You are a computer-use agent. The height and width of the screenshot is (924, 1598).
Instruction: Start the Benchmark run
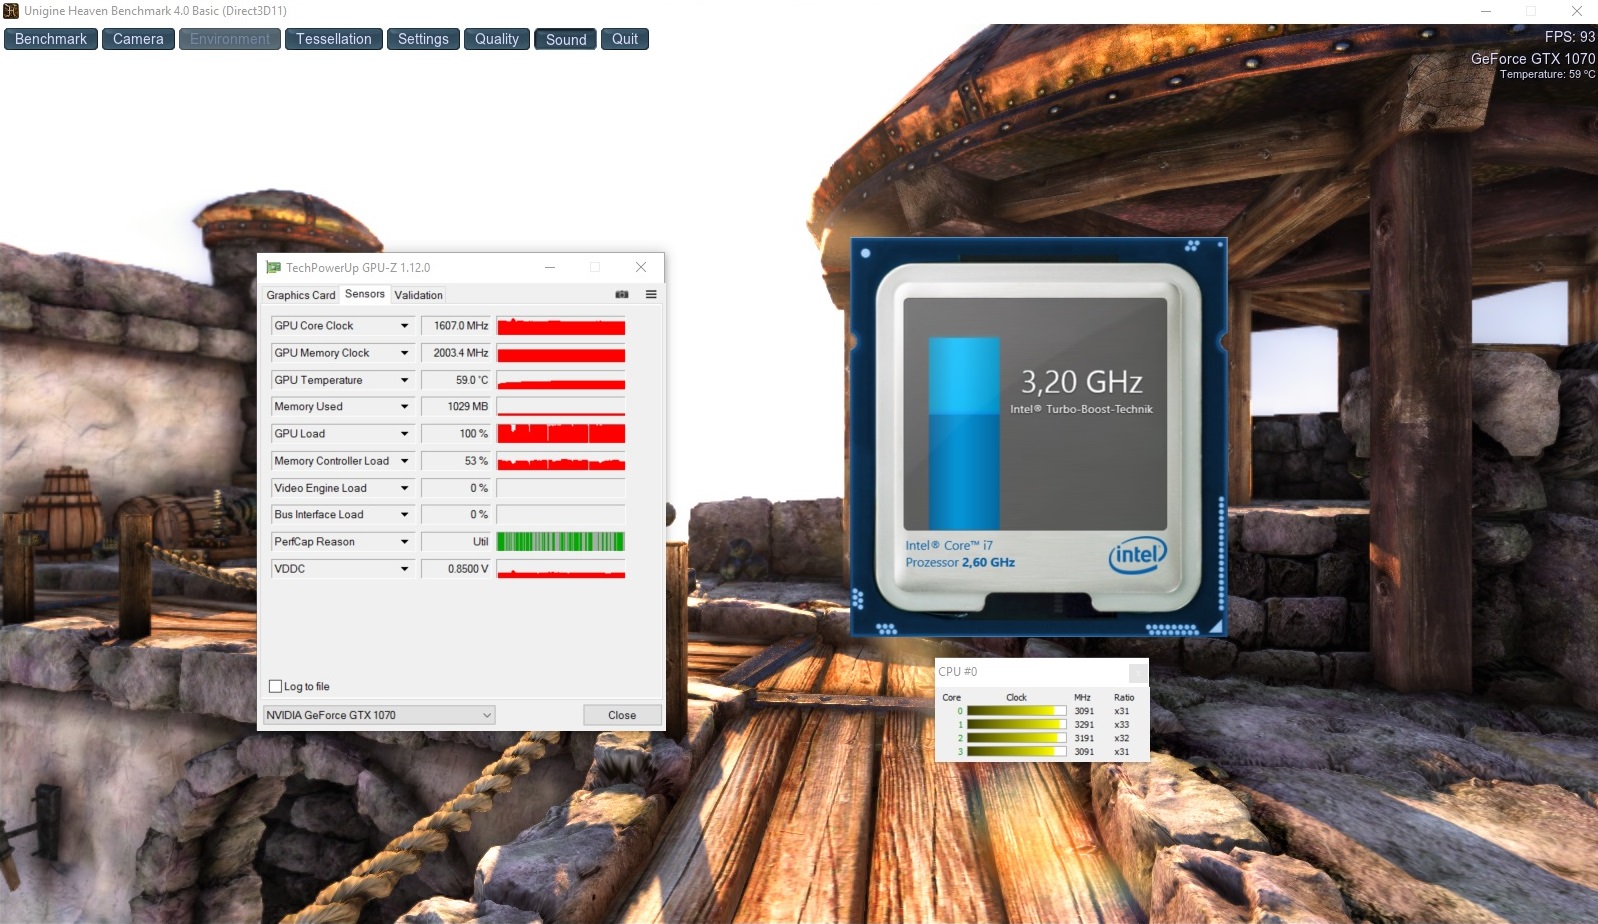(51, 39)
